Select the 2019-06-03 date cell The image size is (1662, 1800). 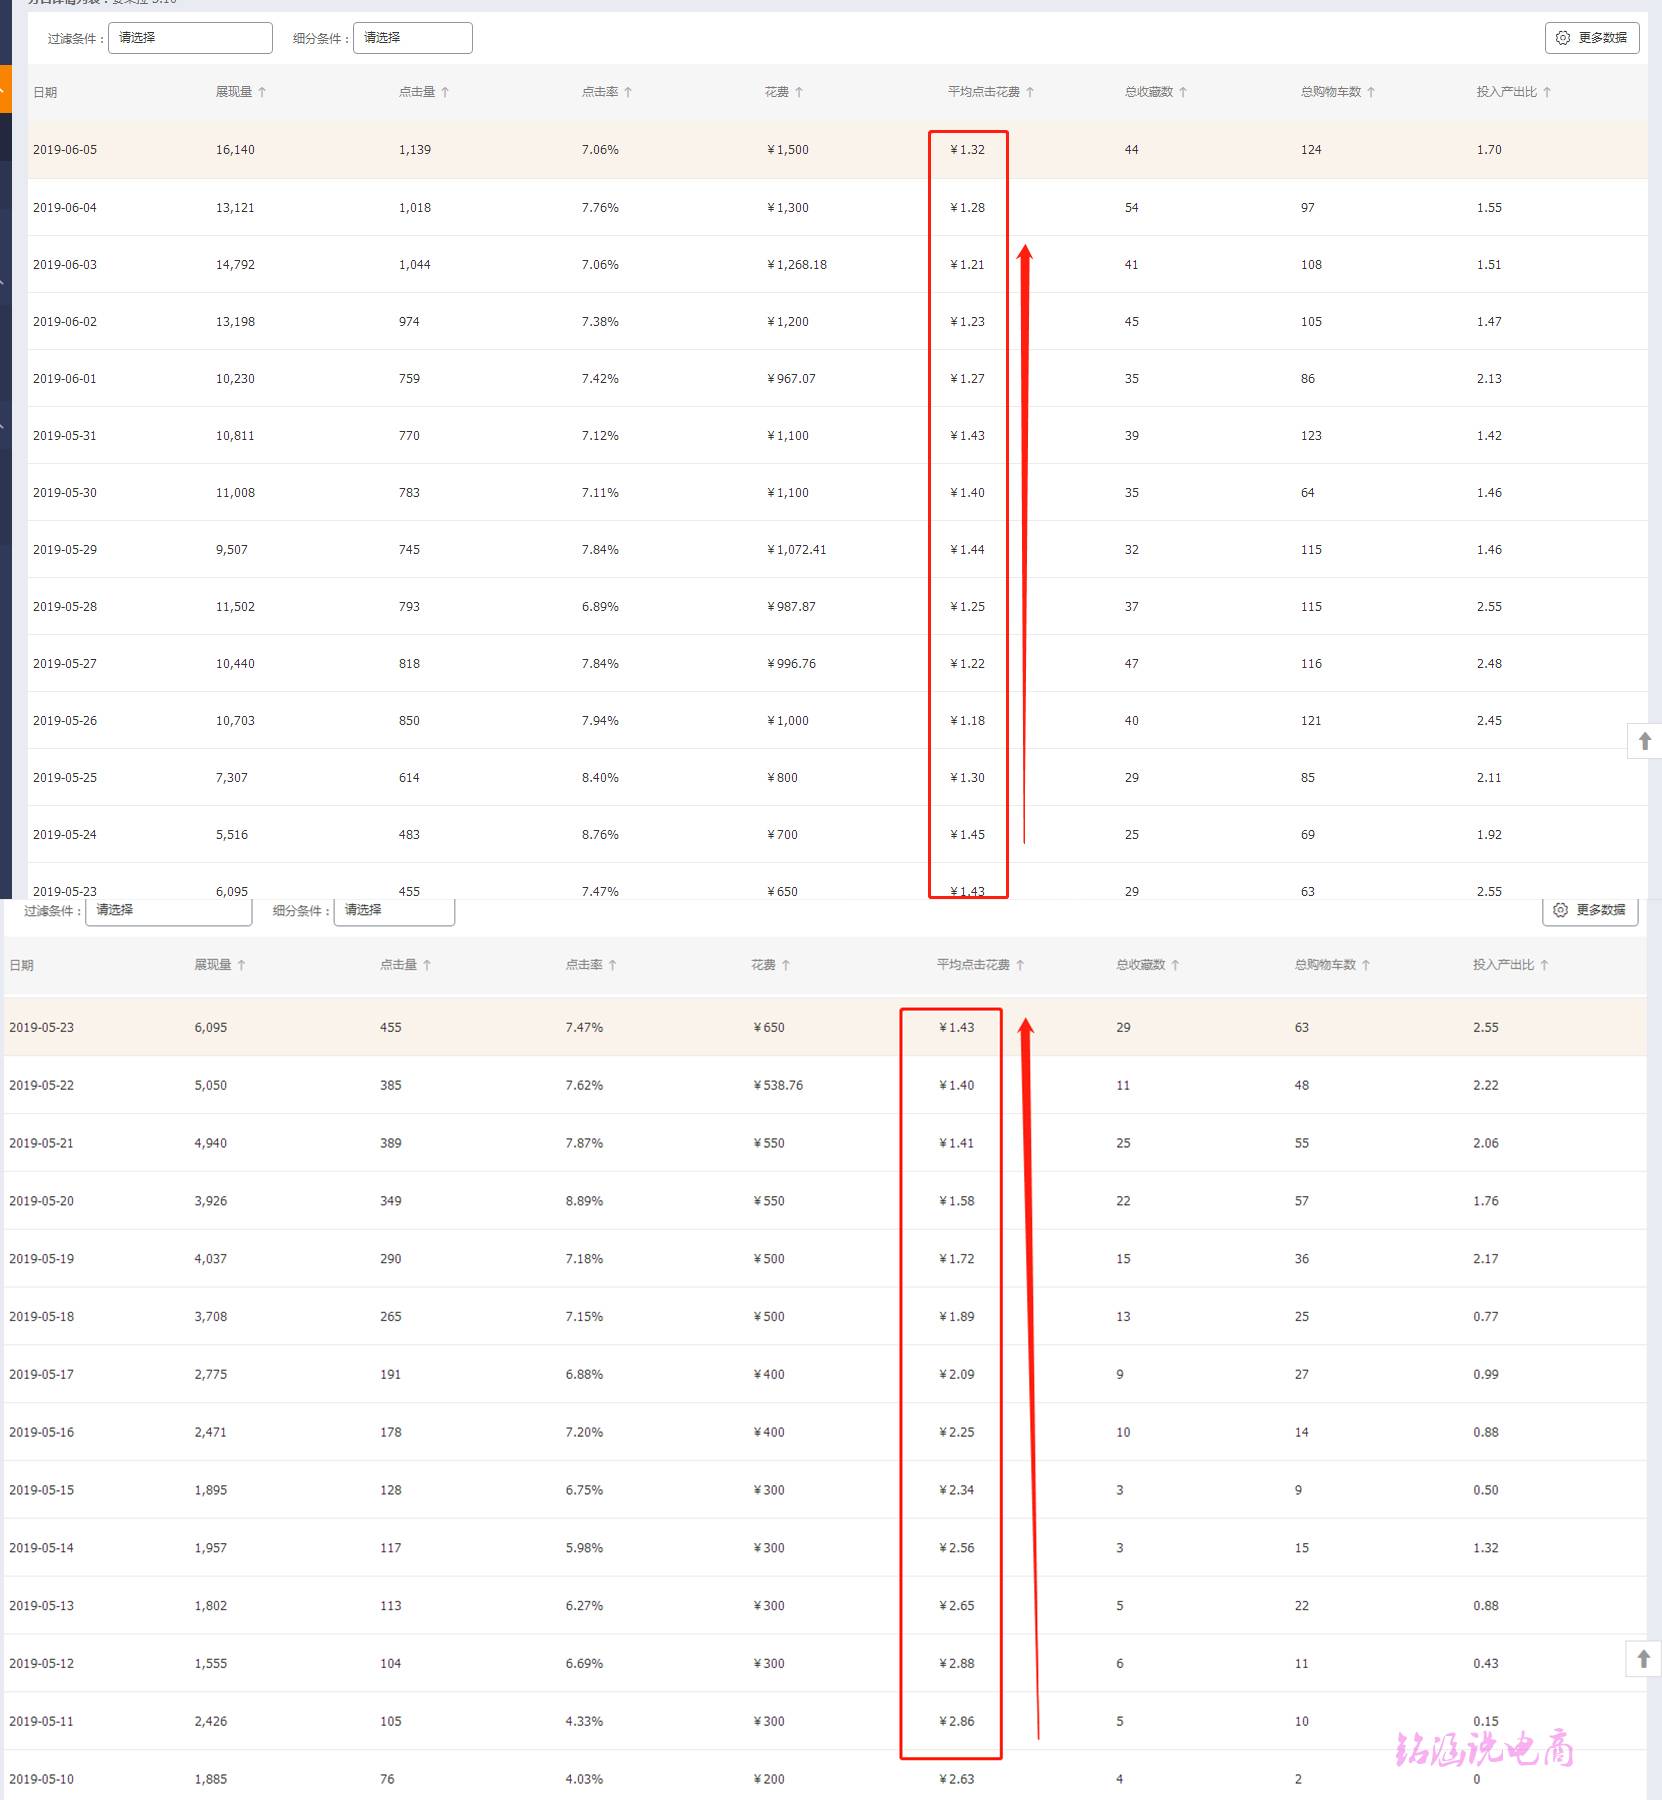[65, 265]
